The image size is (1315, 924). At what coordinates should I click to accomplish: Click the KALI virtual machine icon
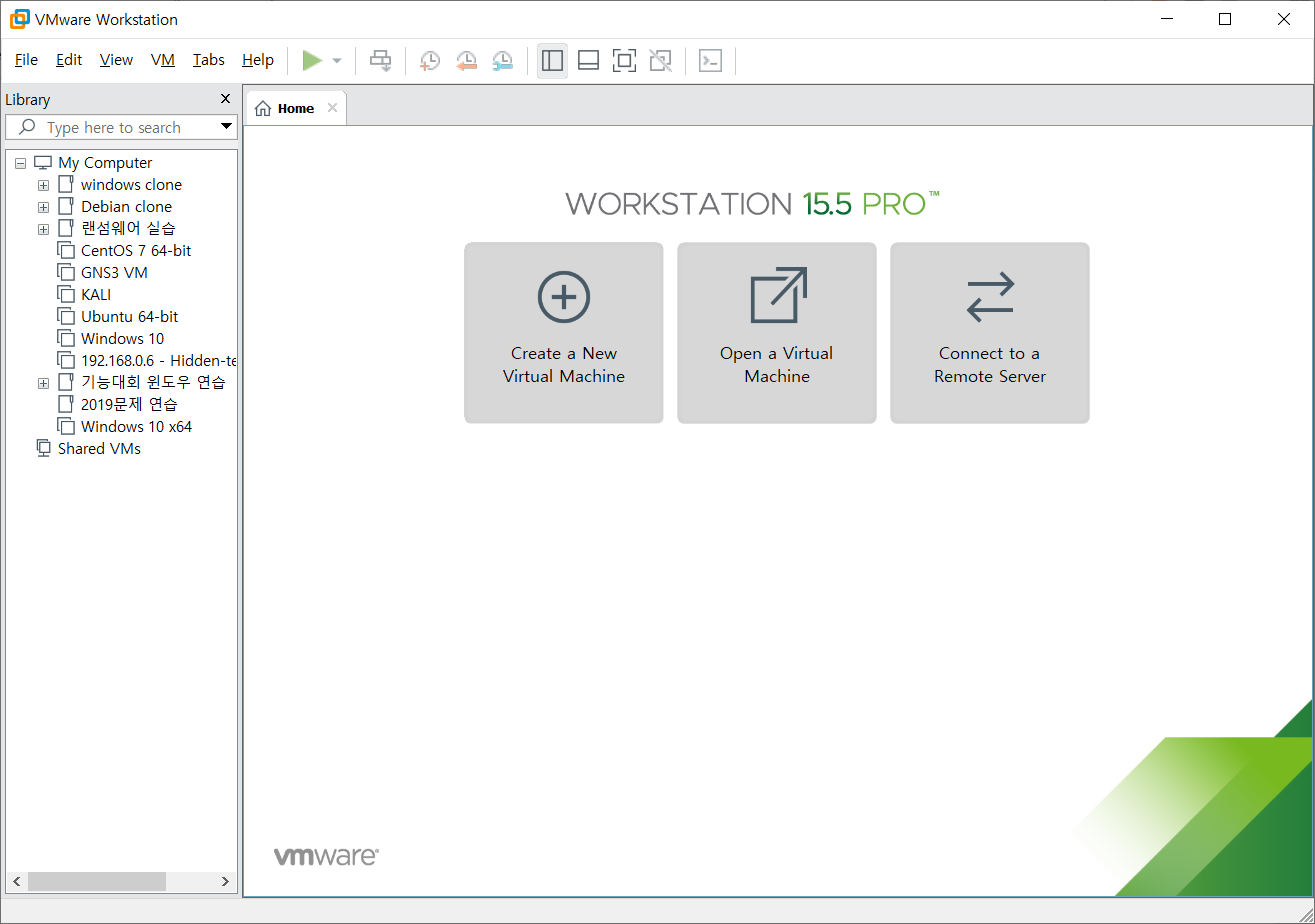coord(66,295)
